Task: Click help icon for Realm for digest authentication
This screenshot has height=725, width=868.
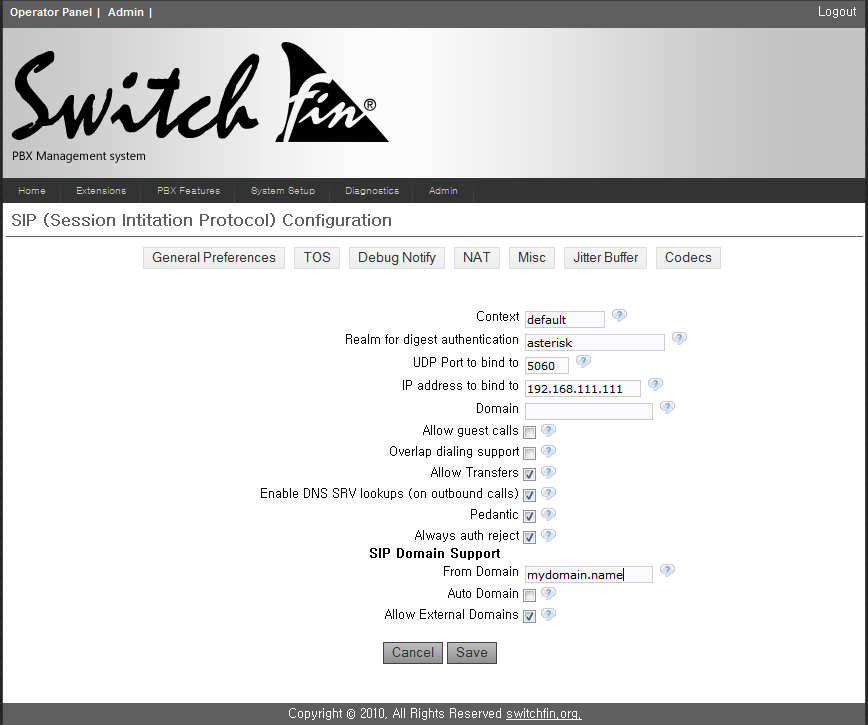Action: (679, 338)
